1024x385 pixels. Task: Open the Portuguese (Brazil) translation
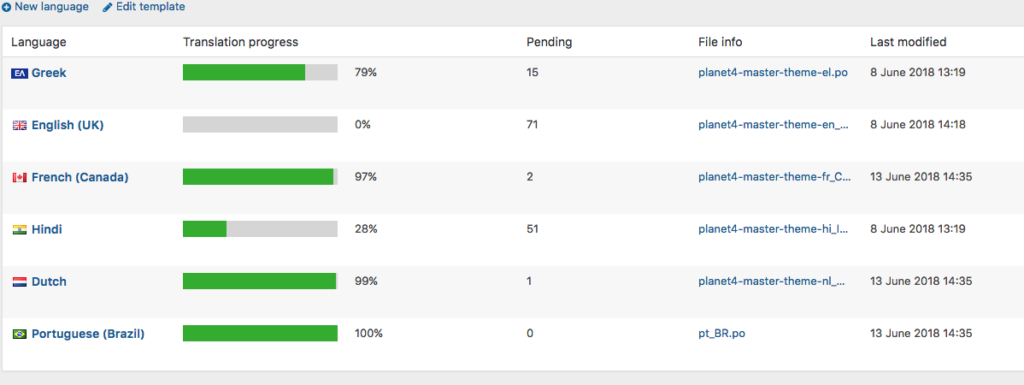pyautogui.click(x=88, y=334)
